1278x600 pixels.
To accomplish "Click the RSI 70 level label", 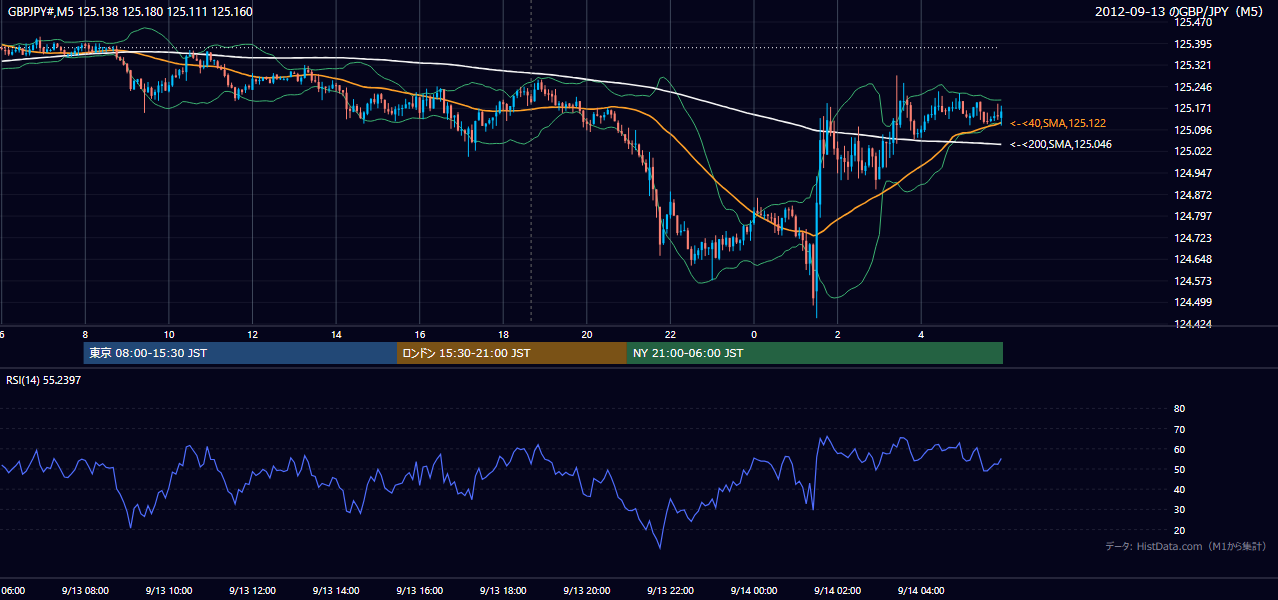I will coord(1179,429).
